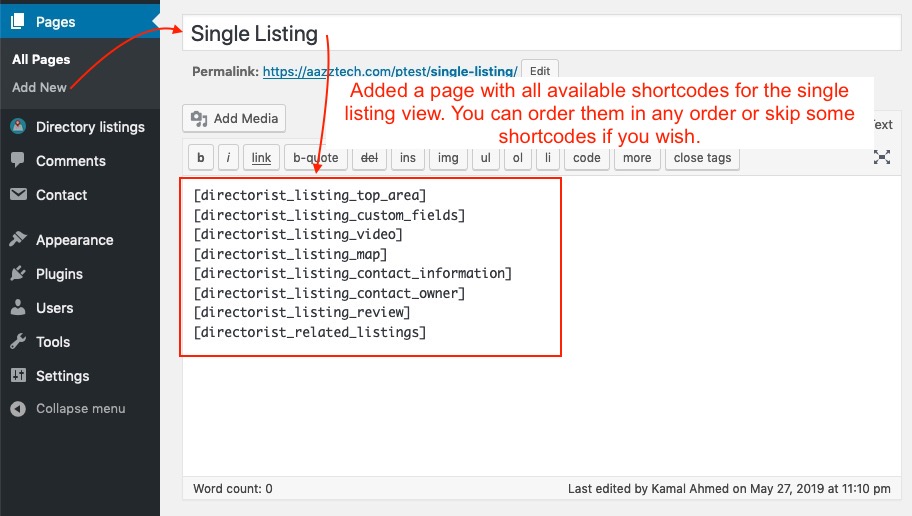Open Directory listings icon in sidebar

(18, 126)
